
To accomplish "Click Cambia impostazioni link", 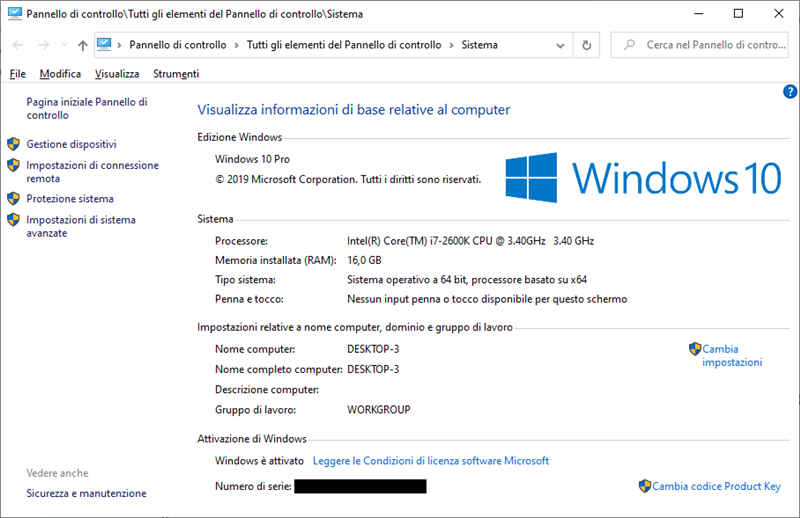I will [x=732, y=356].
